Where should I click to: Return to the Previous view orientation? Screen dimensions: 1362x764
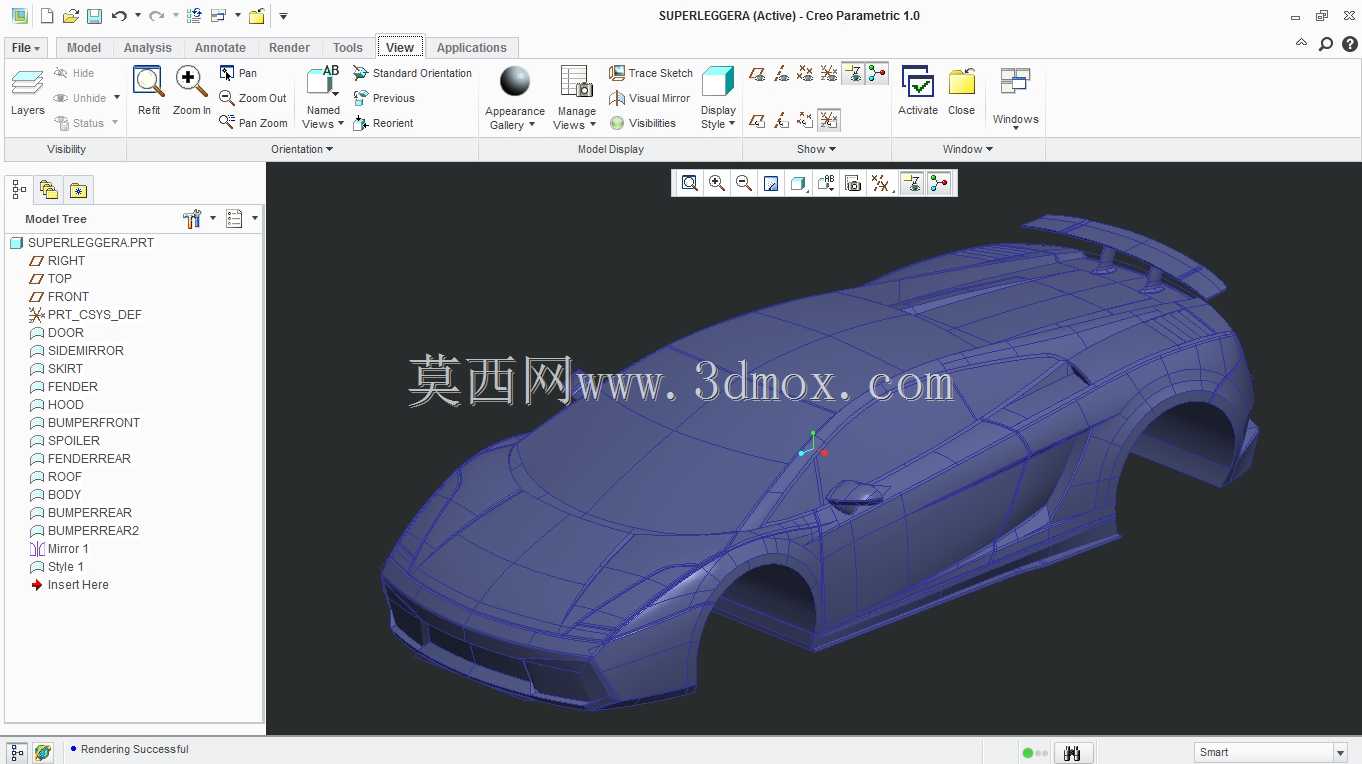point(384,98)
